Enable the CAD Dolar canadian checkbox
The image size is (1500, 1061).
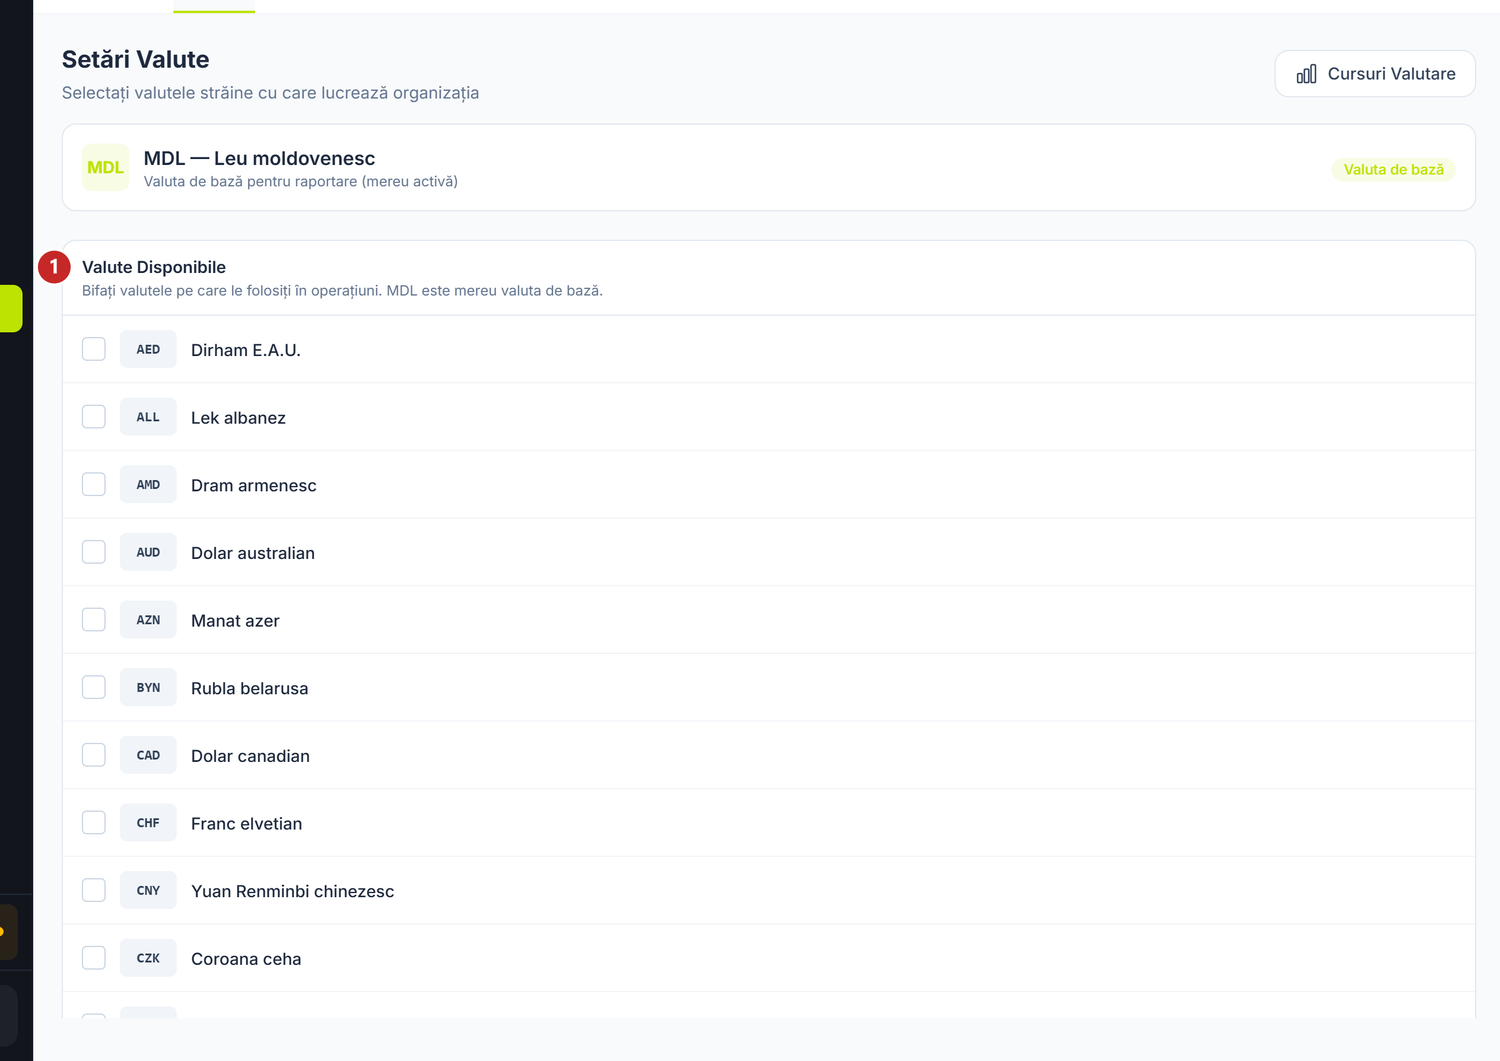click(x=94, y=755)
